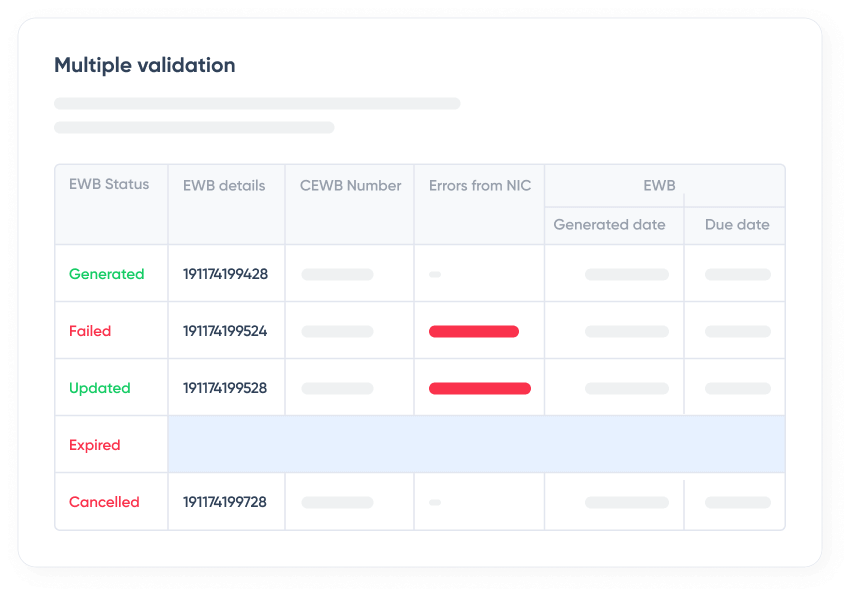Click the Generated date sub-header

609,225
